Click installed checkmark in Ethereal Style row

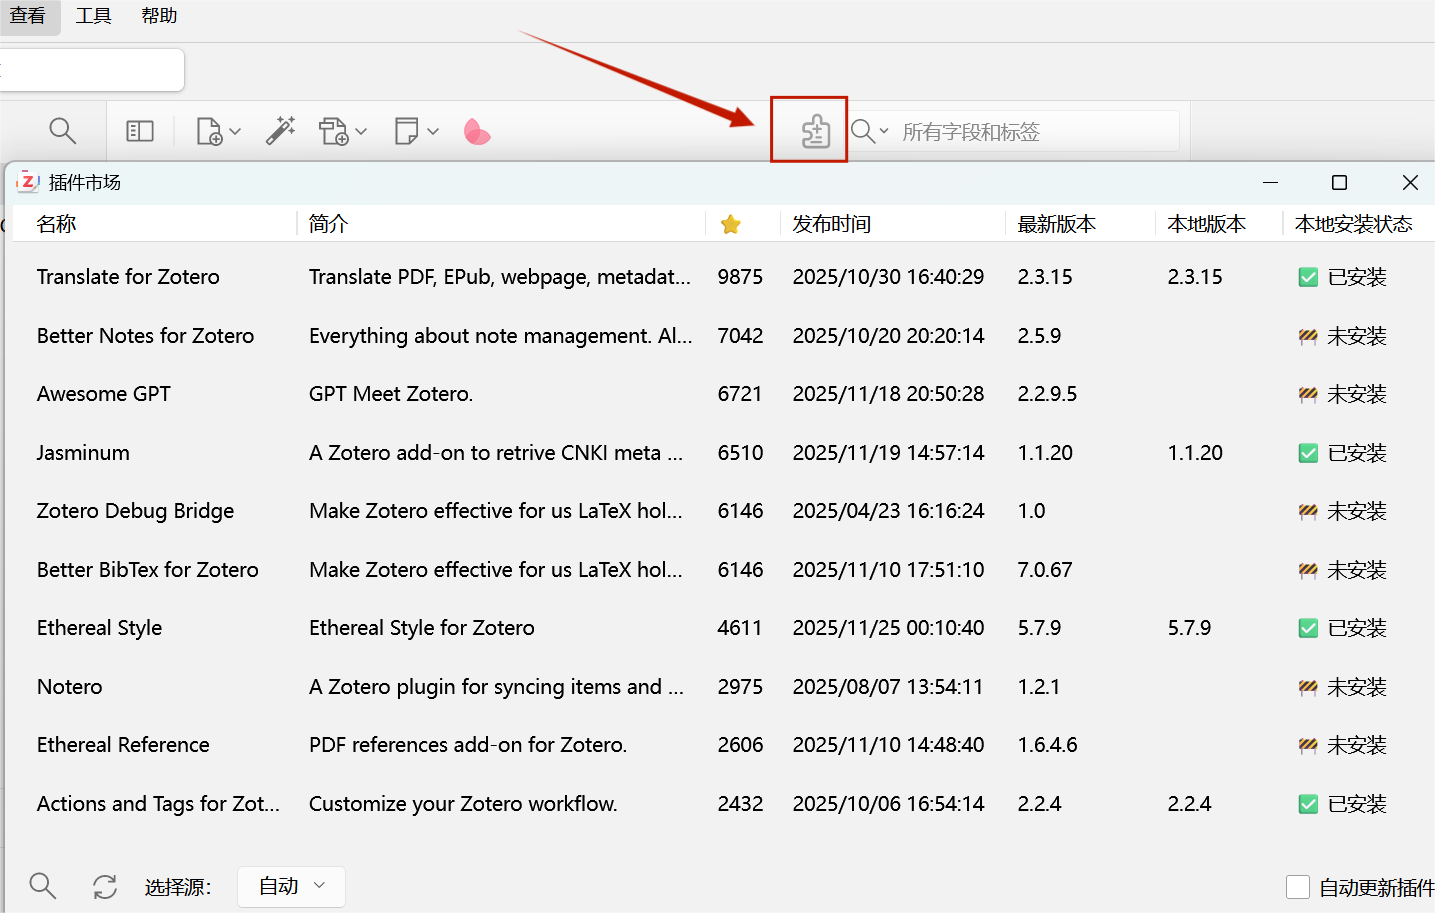click(1308, 628)
